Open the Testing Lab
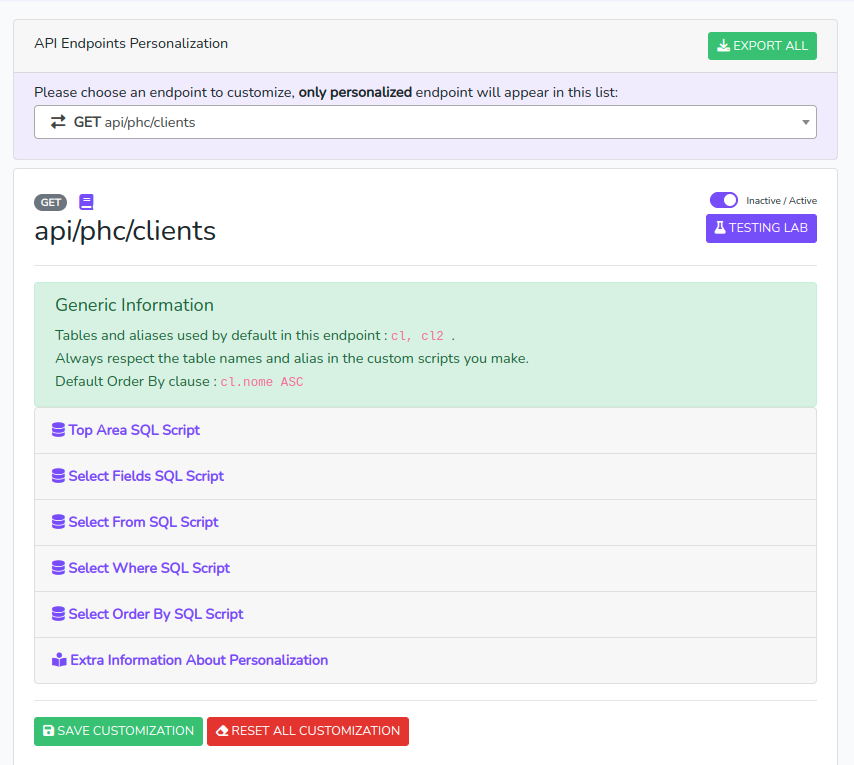This screenshot has width=854, height=765. (x=761, y=228)
